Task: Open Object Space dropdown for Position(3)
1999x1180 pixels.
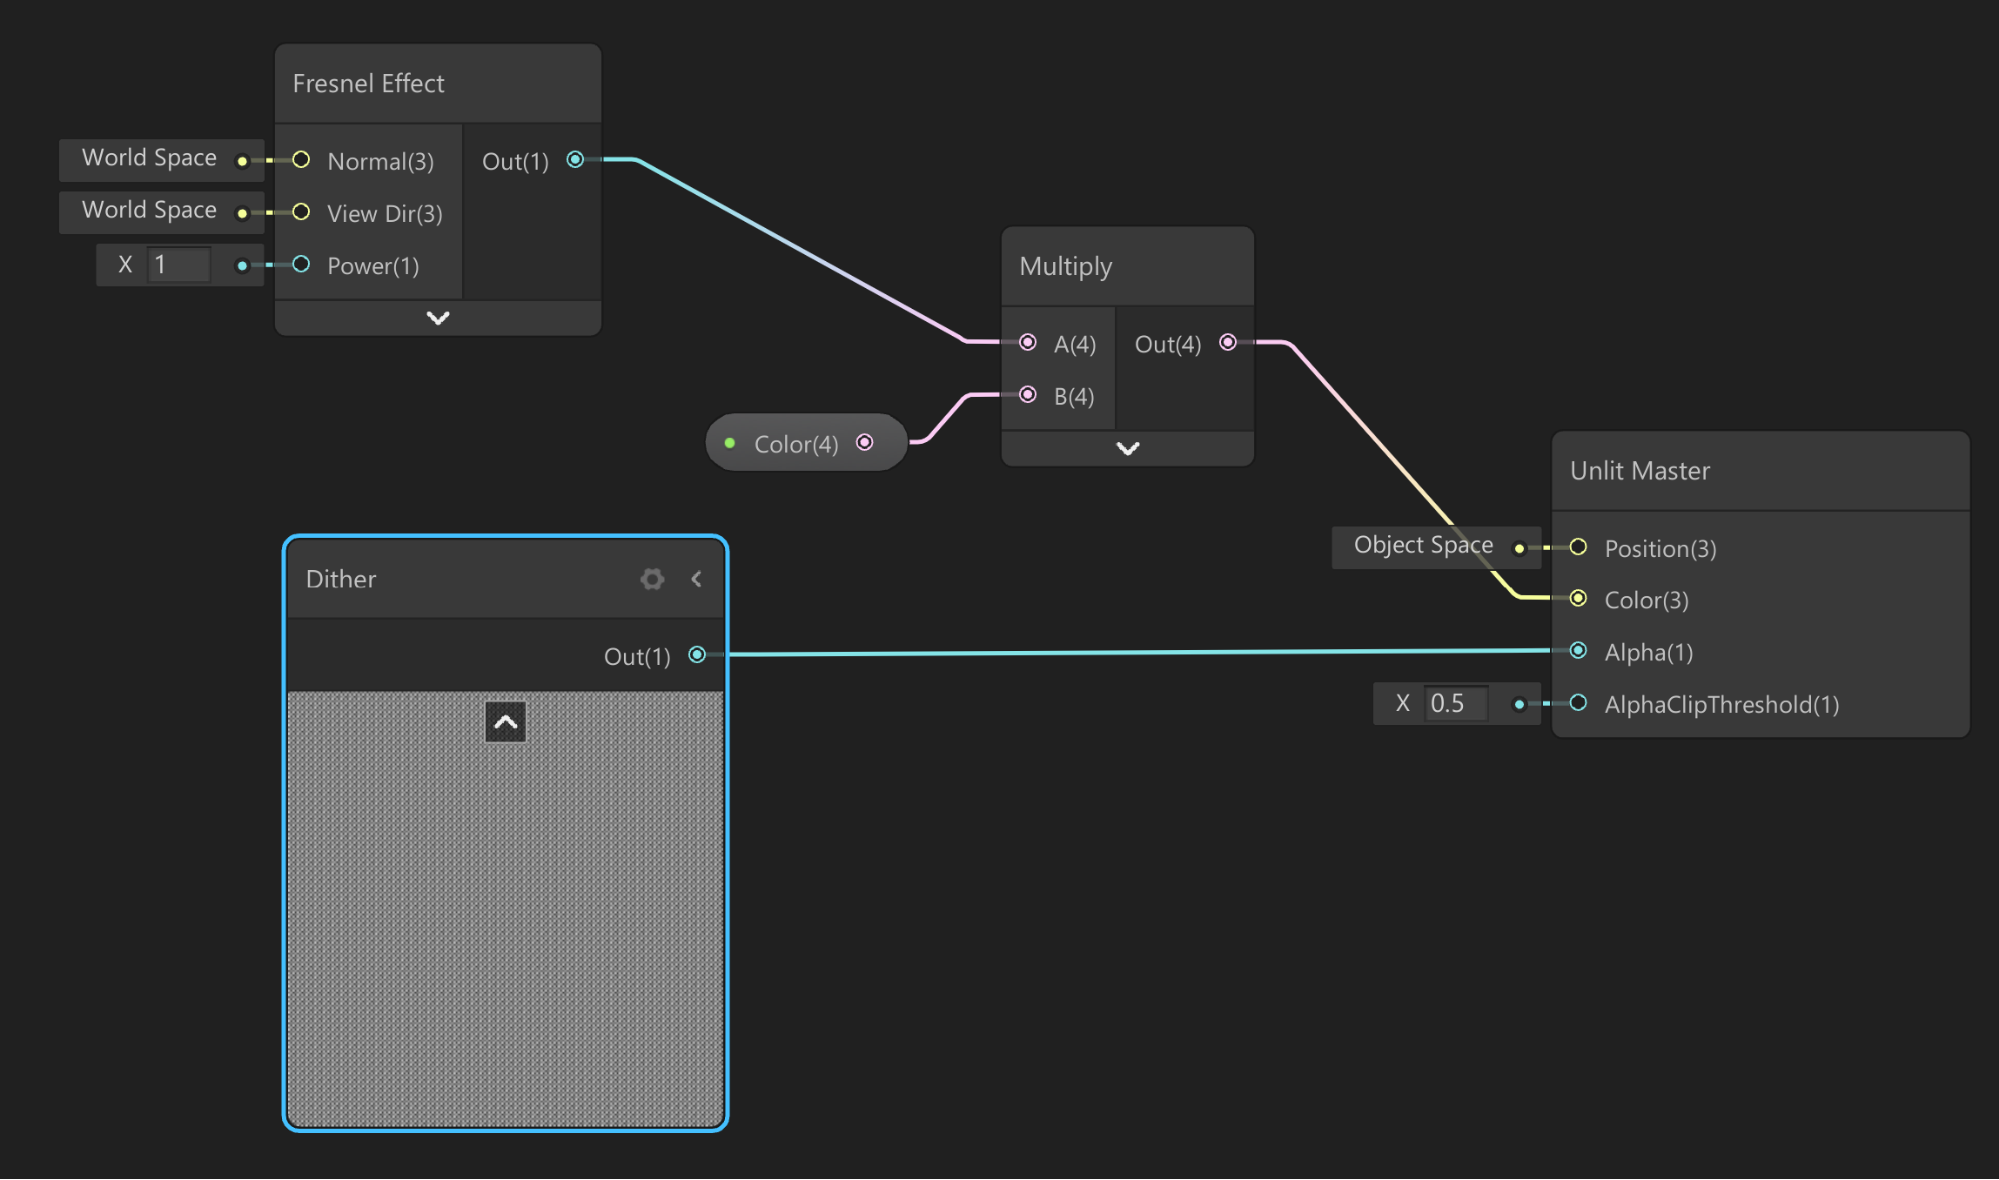Action: pyautogui.click(x=1422, y=546)
